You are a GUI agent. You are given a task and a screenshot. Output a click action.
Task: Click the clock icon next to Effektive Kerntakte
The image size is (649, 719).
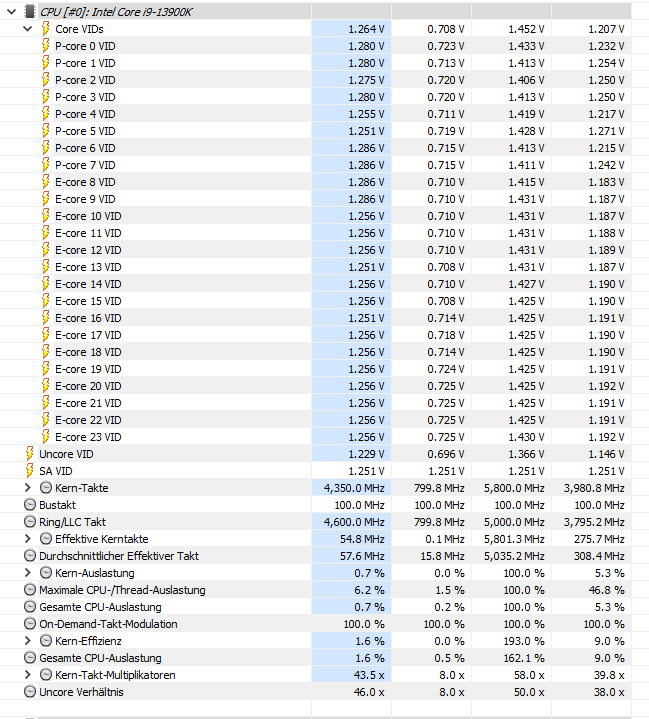(x=46, y=539)
